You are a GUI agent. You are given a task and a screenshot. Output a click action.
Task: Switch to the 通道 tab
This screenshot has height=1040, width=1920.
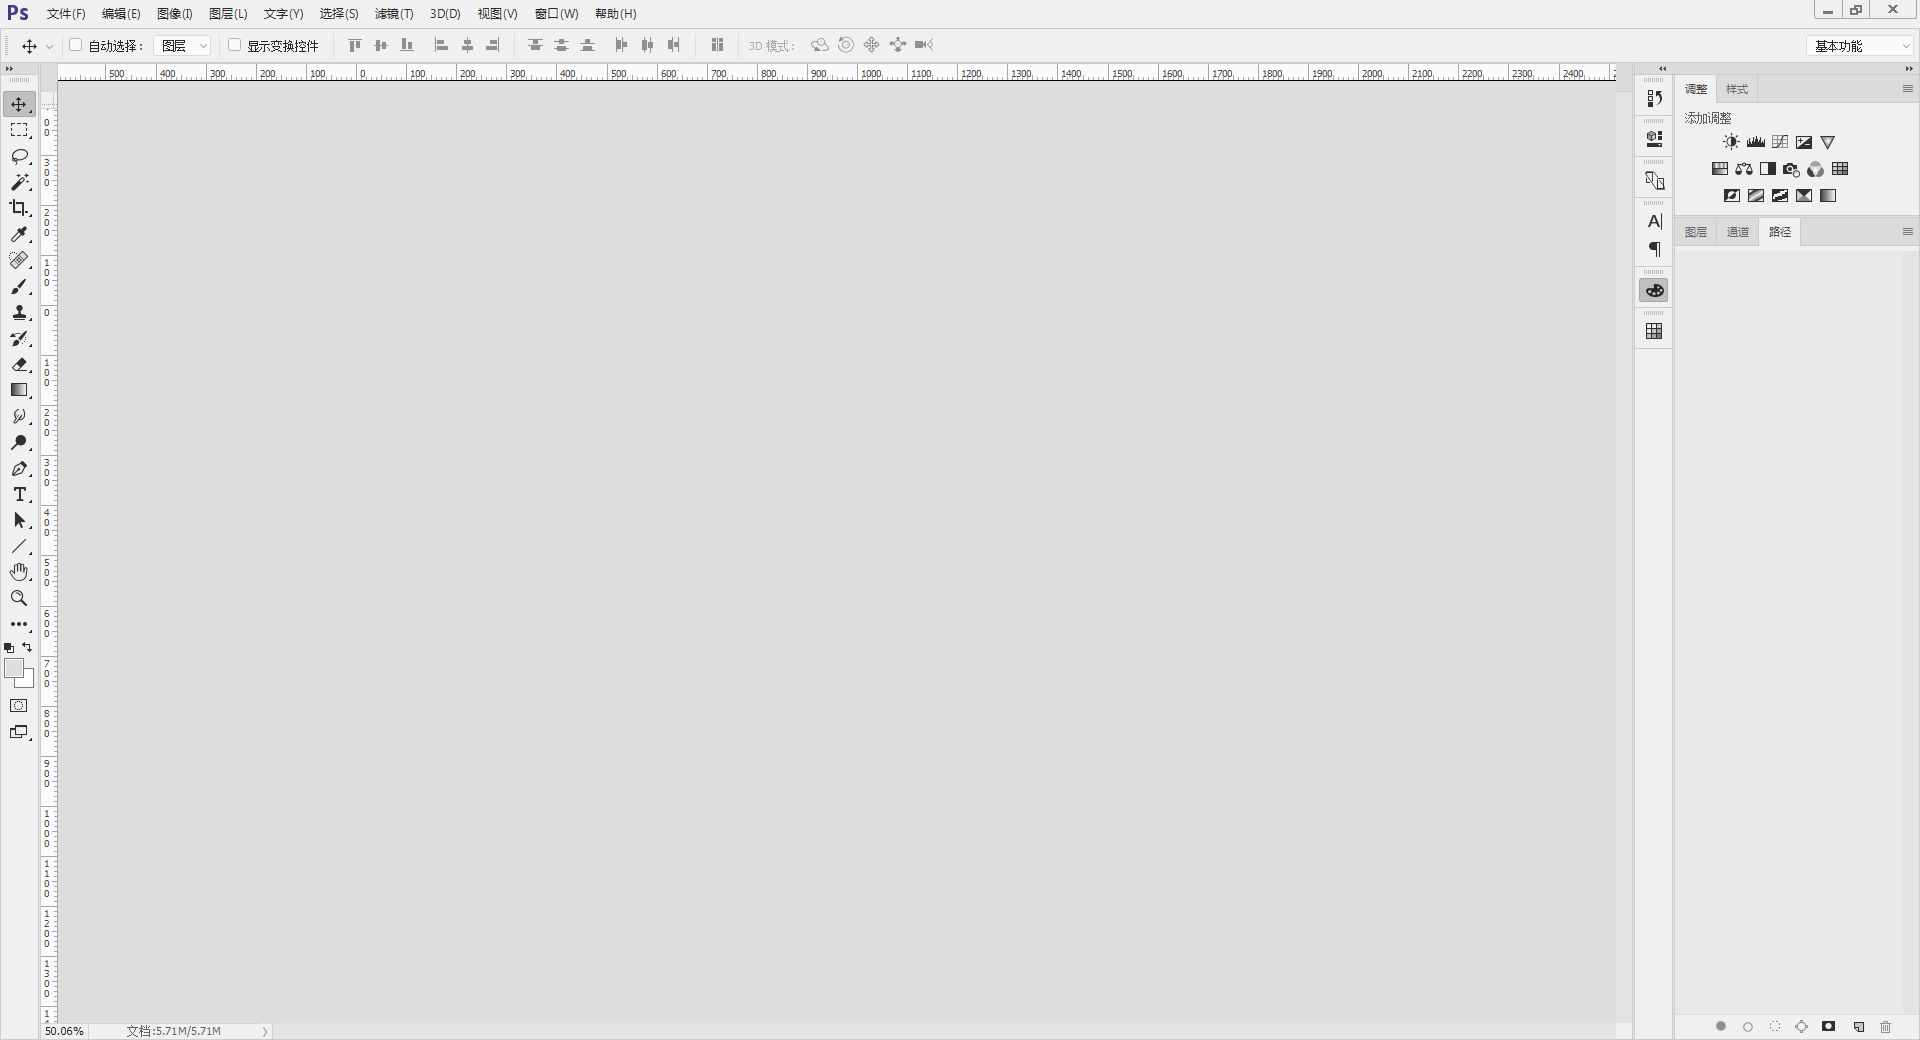click(x=1738, y=232)
